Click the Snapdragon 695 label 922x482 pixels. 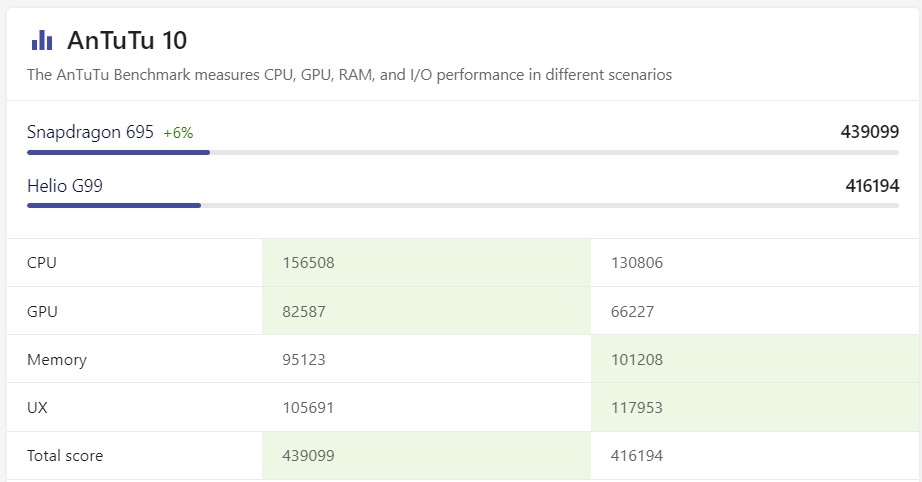pos(90,132)
